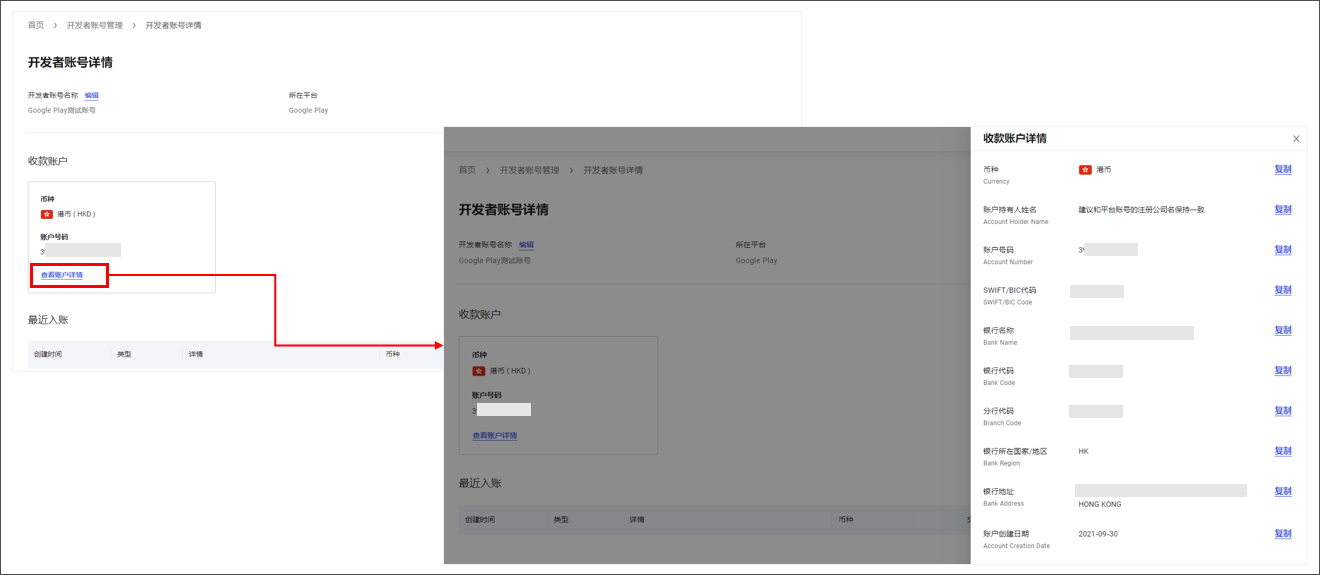Click 港币 ( HKD ) text in undimmed page card
The image size is (1320, 575).
pyautogui.click(x=76, y=214)
